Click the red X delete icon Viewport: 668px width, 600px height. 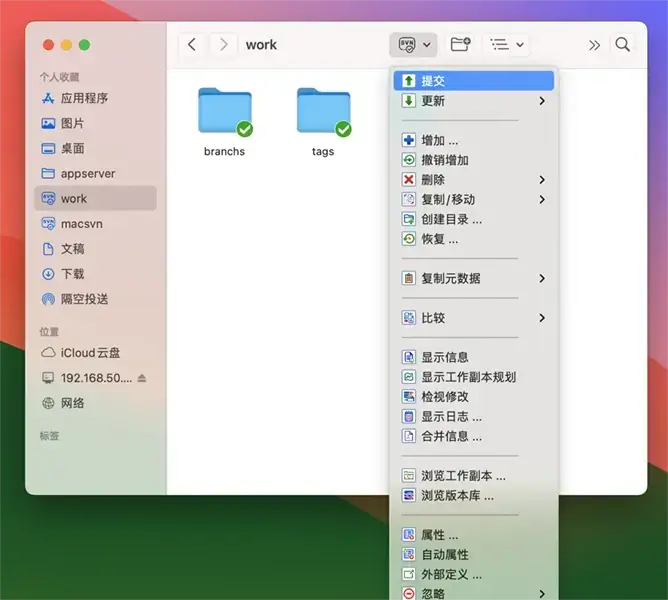pyautogui.click(x=409, y=180)
